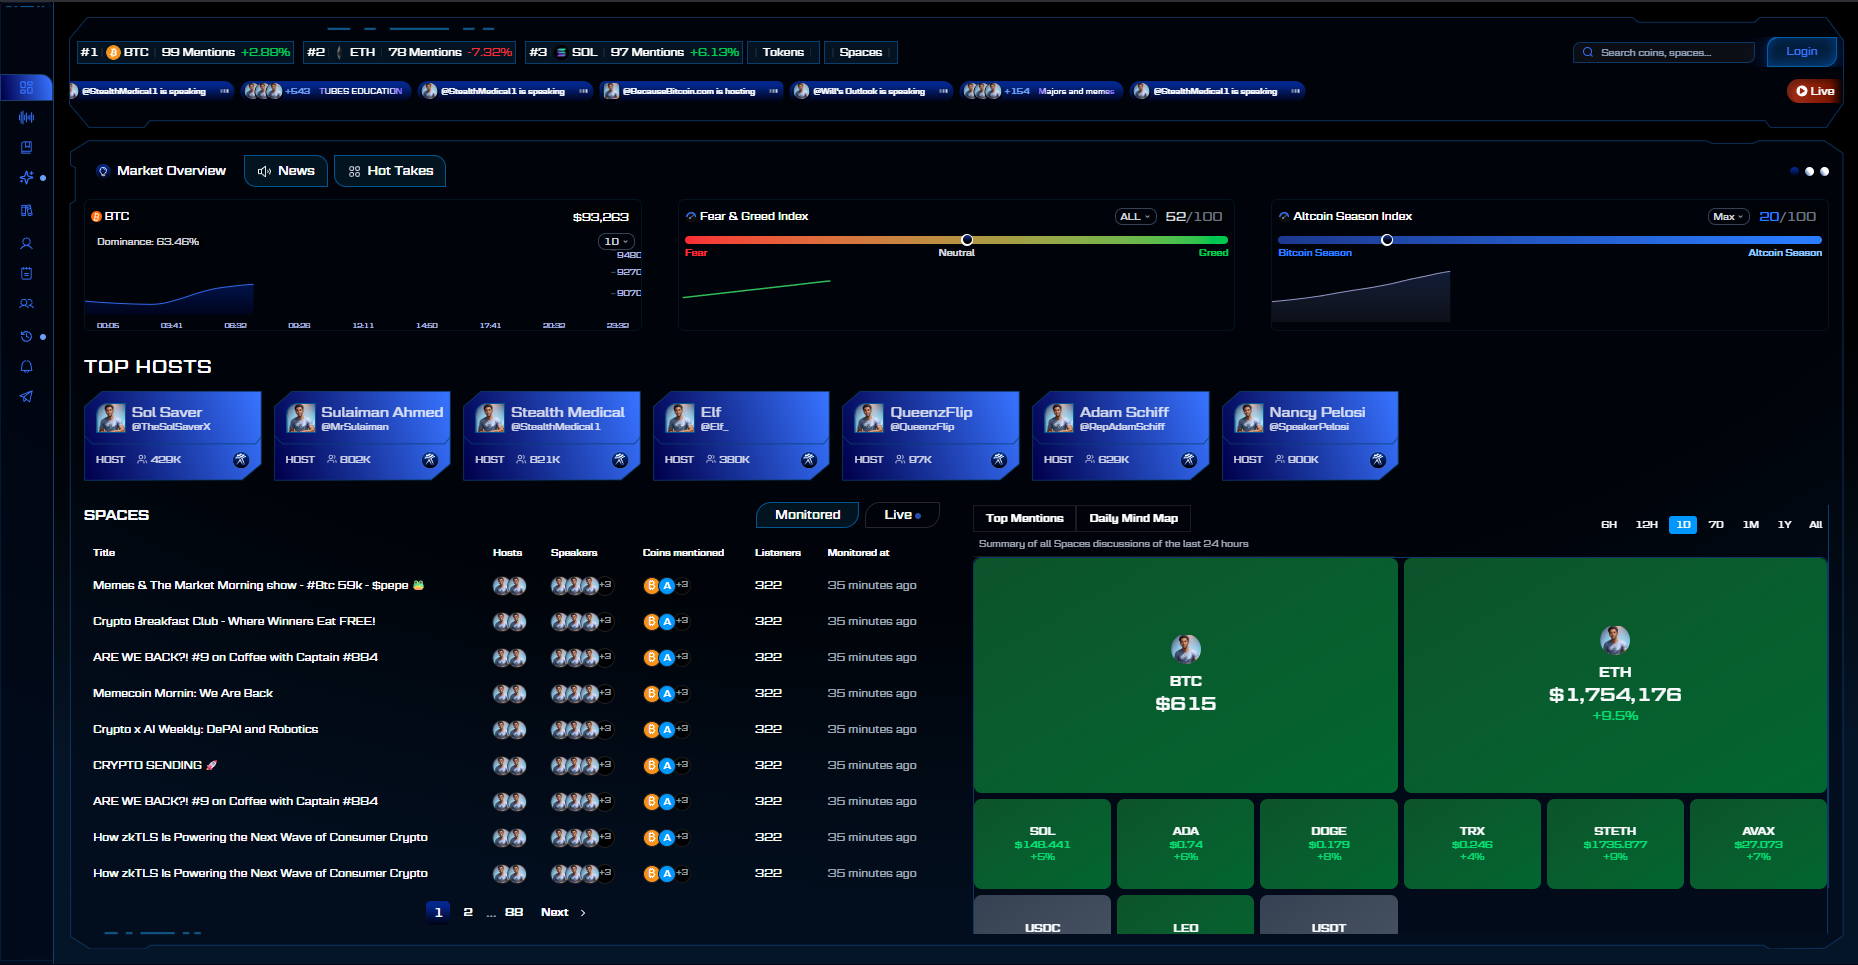Open the Adam Schiff host card
Image resolution: width=1858 pixels, height=965 pixels.
click(1120, 436)
